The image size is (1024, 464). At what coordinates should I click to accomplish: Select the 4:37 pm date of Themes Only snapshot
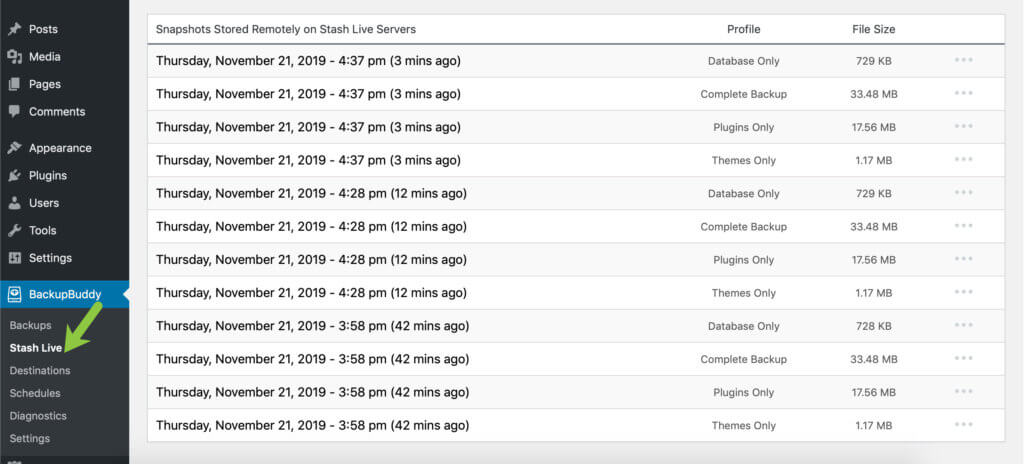308,160
